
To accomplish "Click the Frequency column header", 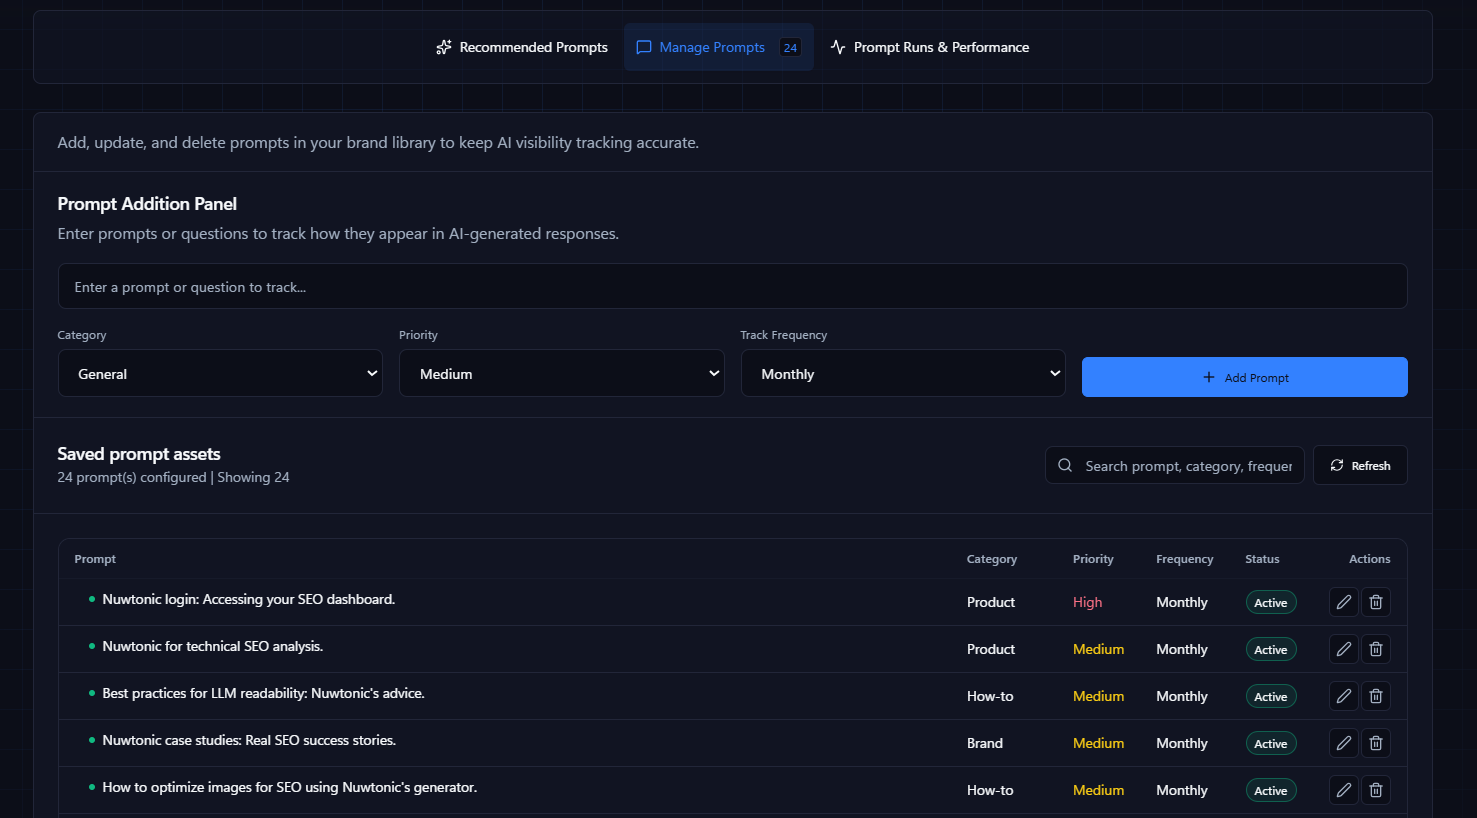I will point(1185,559).
